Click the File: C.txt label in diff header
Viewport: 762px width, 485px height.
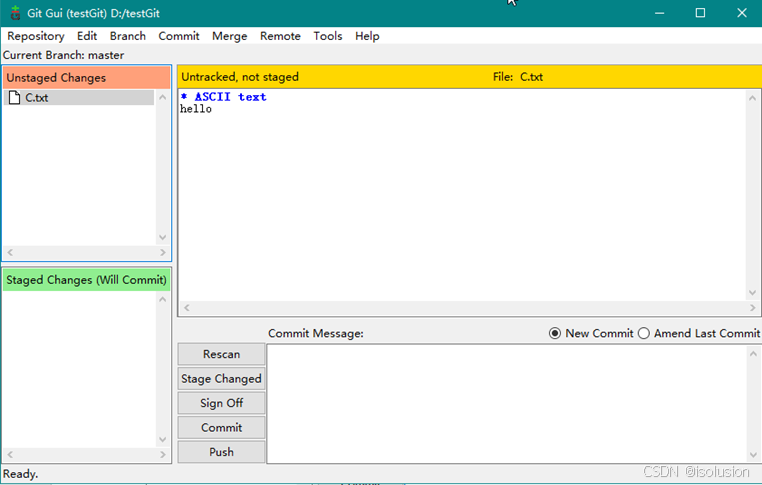(x=518, y=77)
